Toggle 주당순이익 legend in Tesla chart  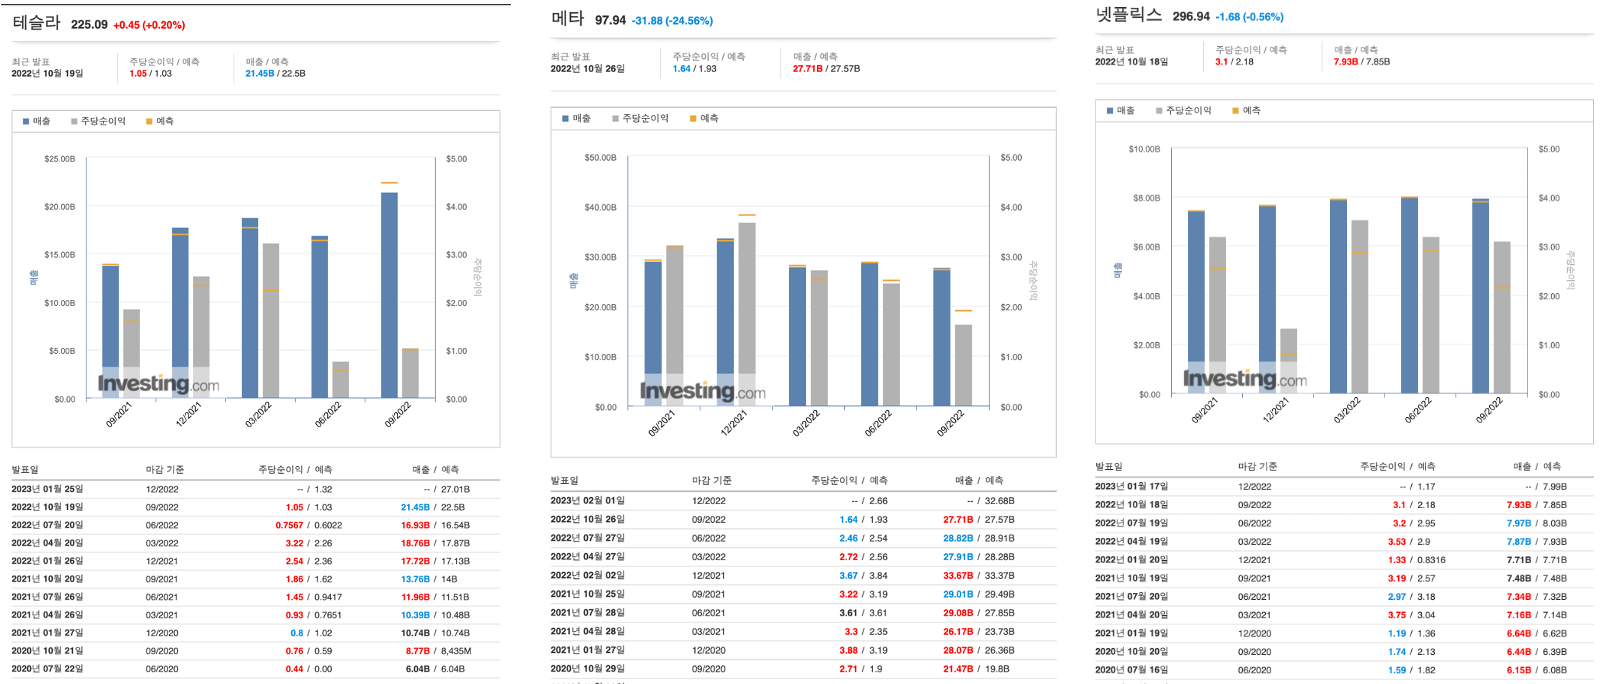98,121
